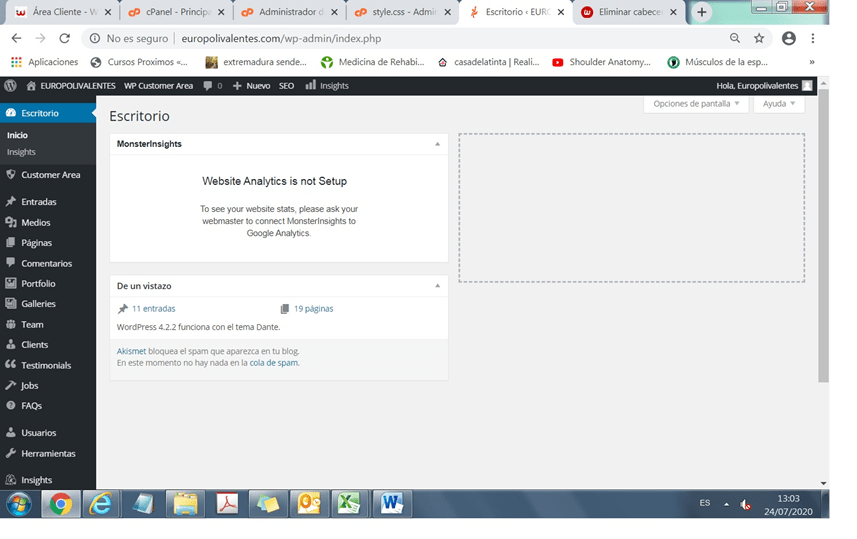857x539 pixels.
Task: Open Herramientas wrench icon in sidebar
Action: pyautogui.click(x=10, y=453)
